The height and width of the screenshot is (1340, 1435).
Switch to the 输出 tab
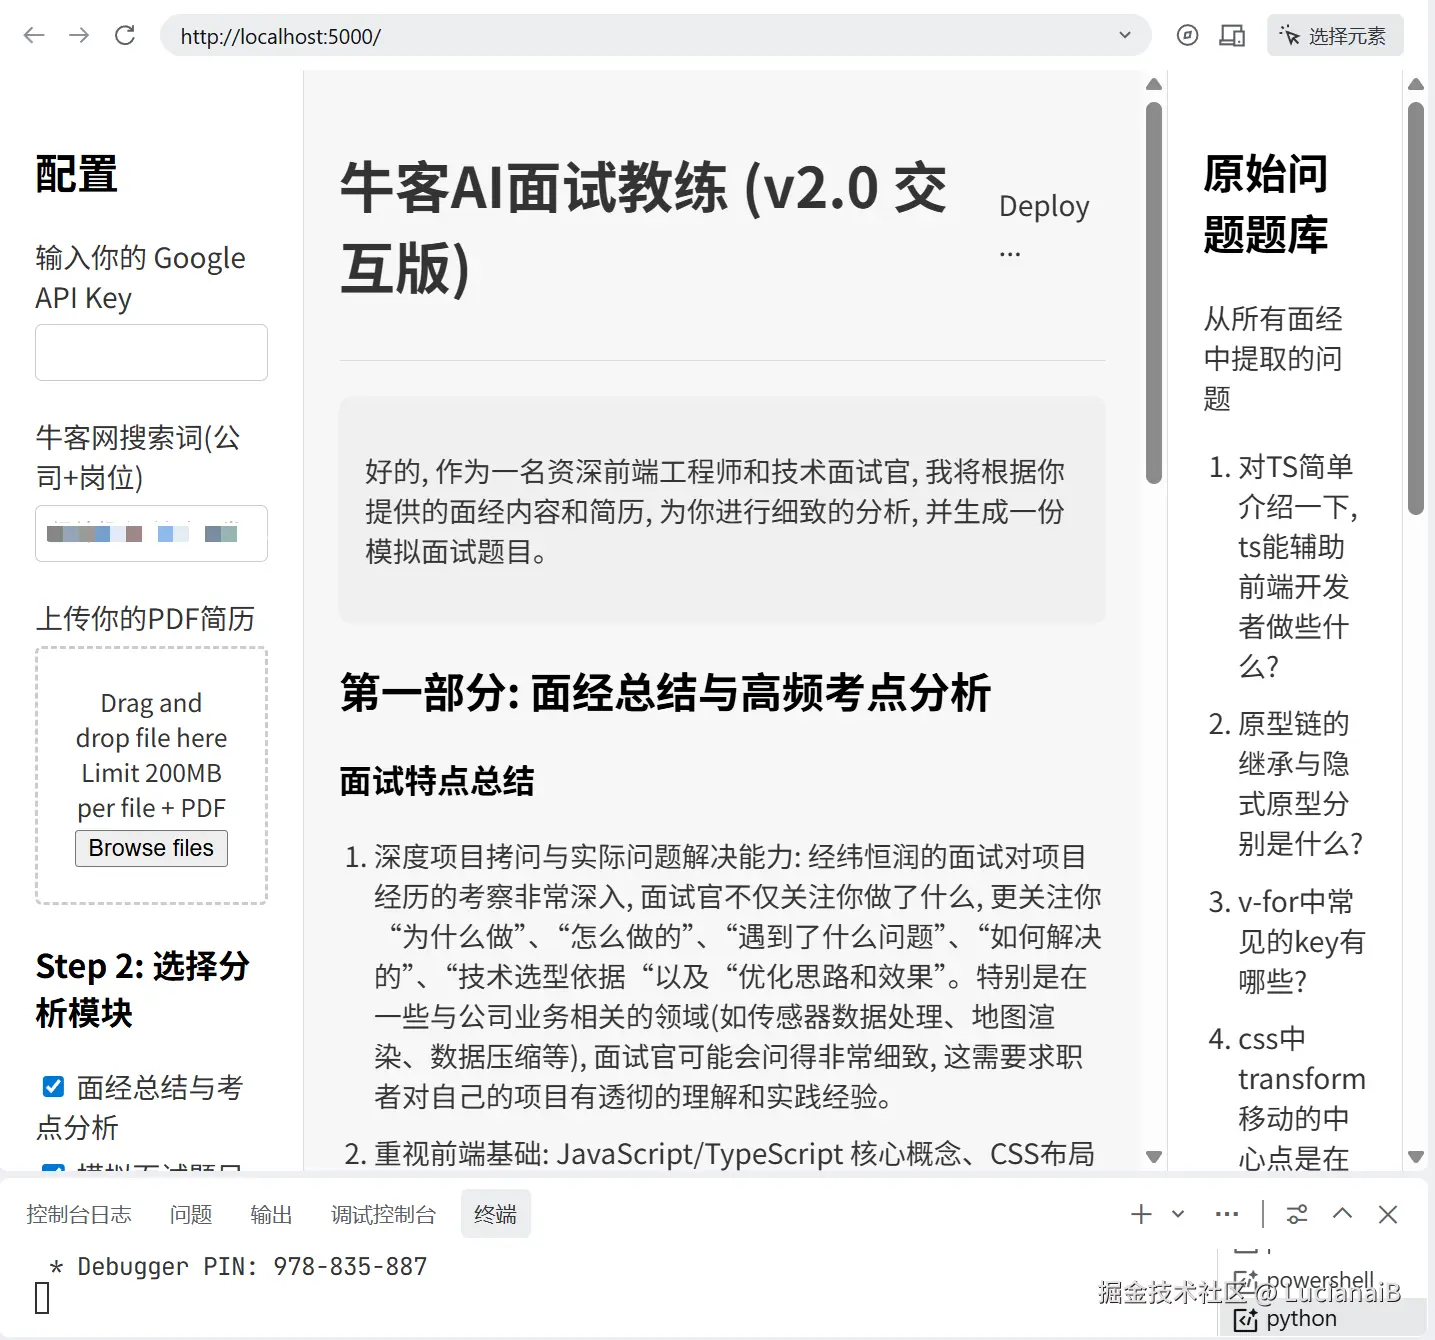271,1214
